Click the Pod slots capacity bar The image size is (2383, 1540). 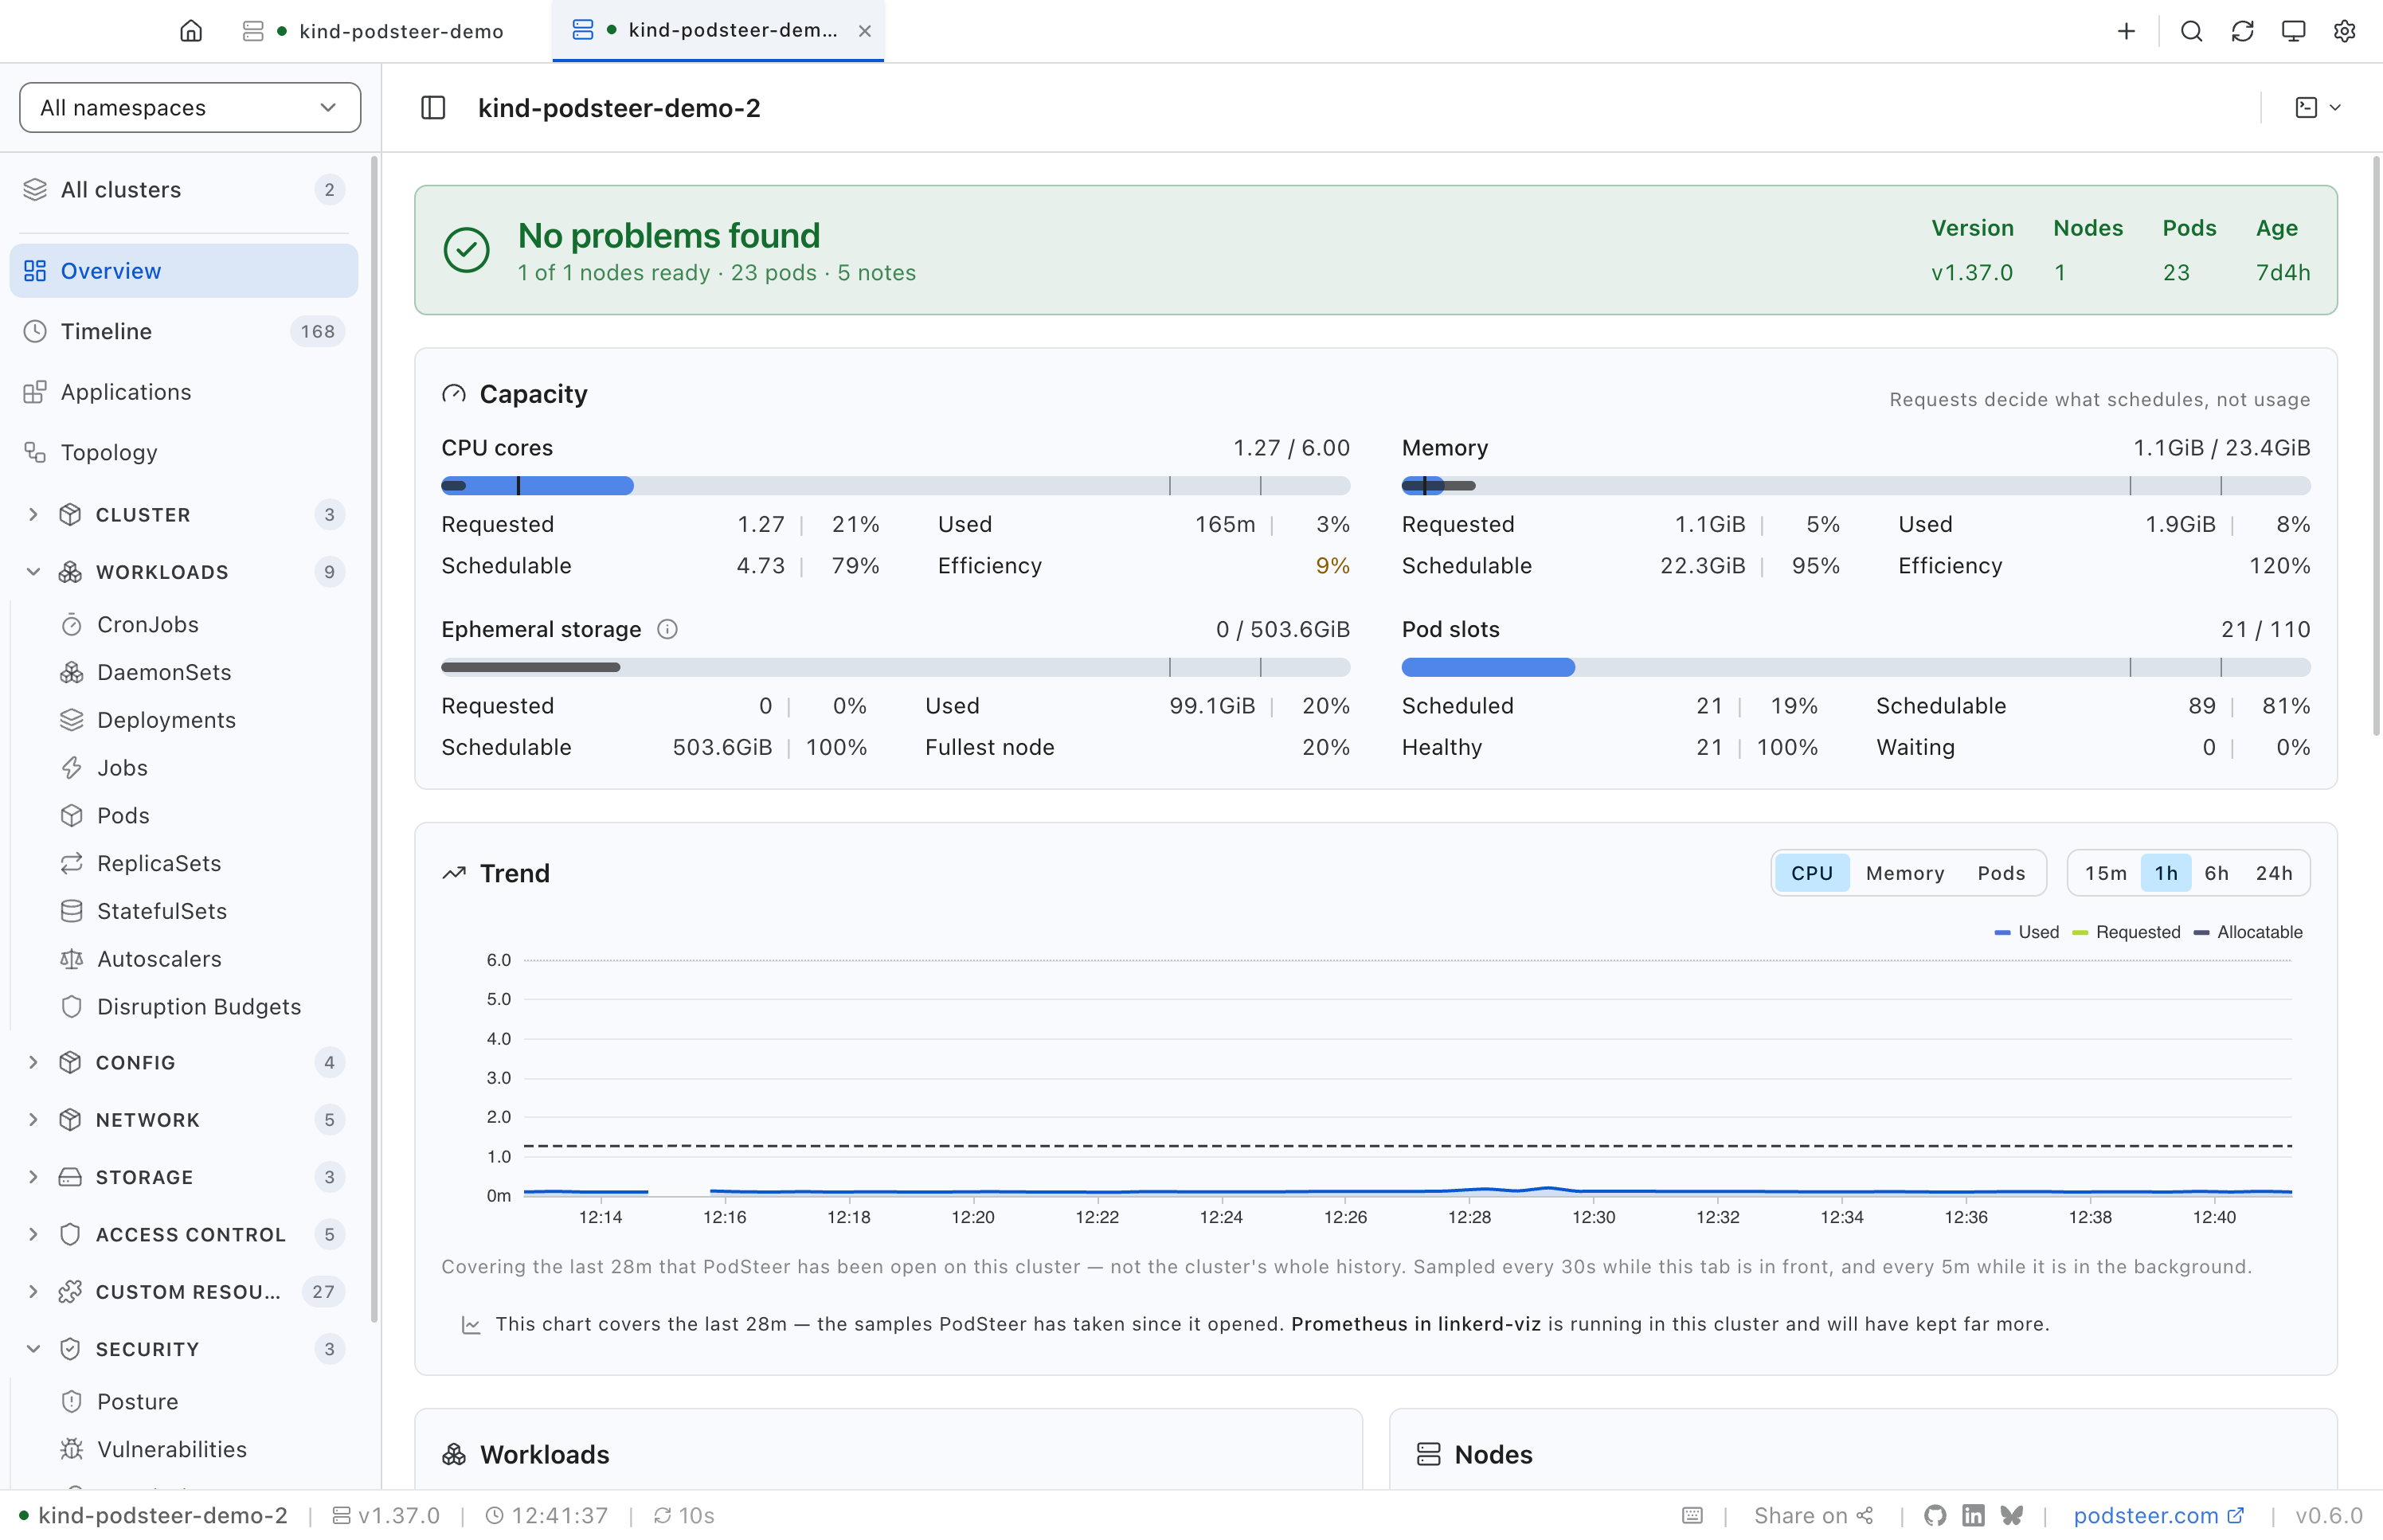[x=1855, y=667]
